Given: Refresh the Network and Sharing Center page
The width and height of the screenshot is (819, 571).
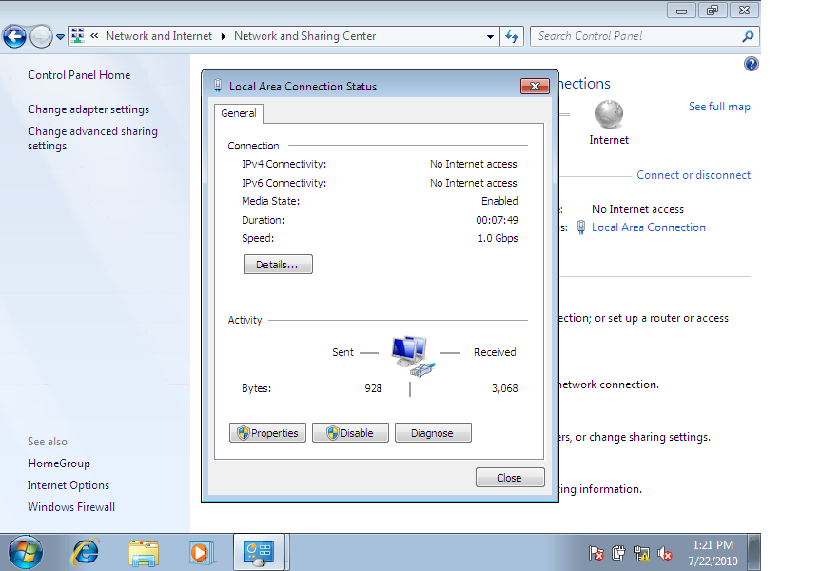Looking at the screenshot, I should click(512, 37).
